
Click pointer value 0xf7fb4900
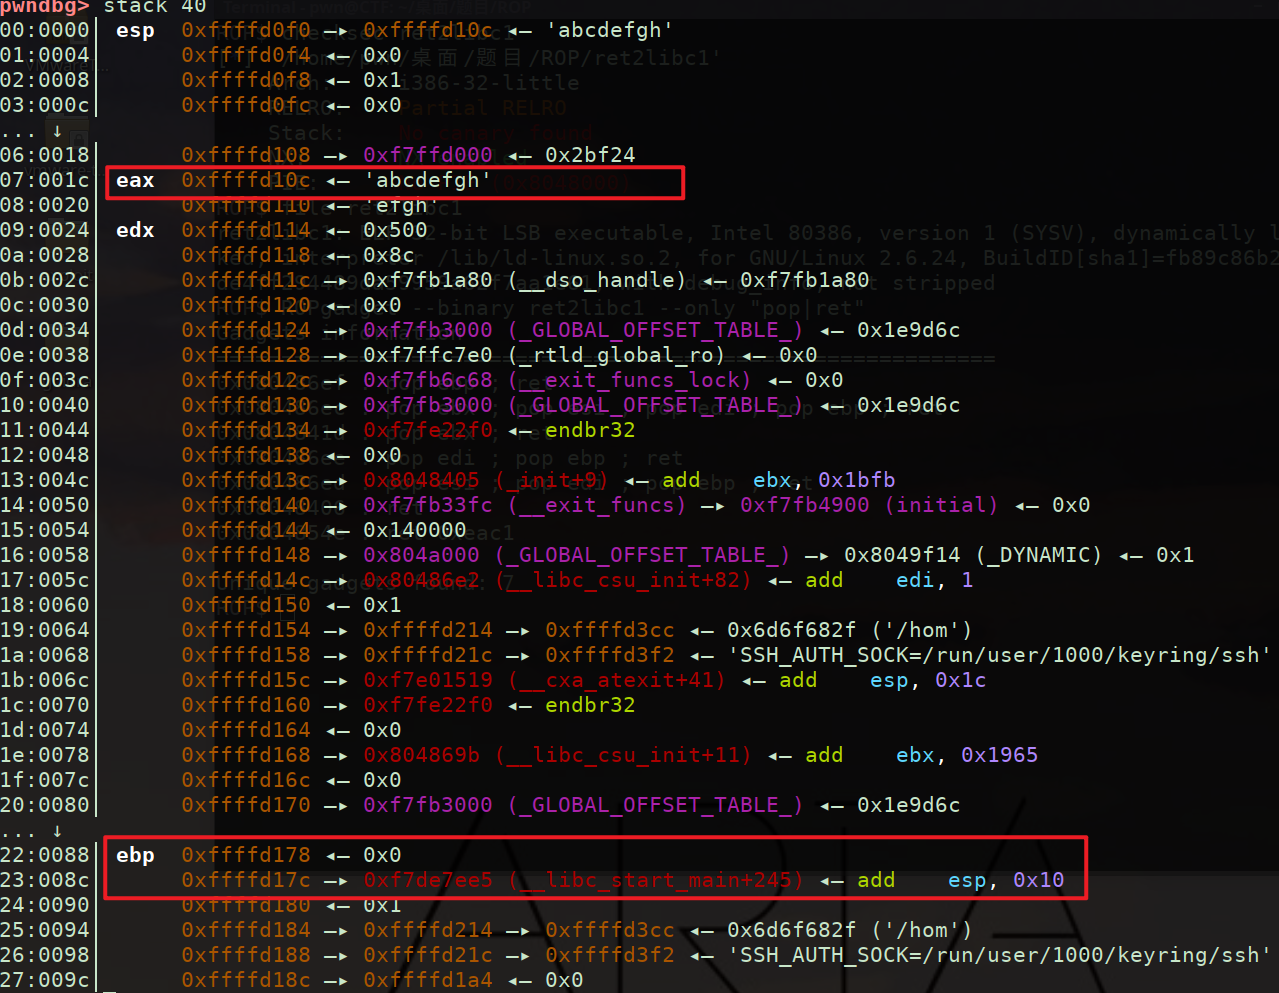click(x=805, y=506)
